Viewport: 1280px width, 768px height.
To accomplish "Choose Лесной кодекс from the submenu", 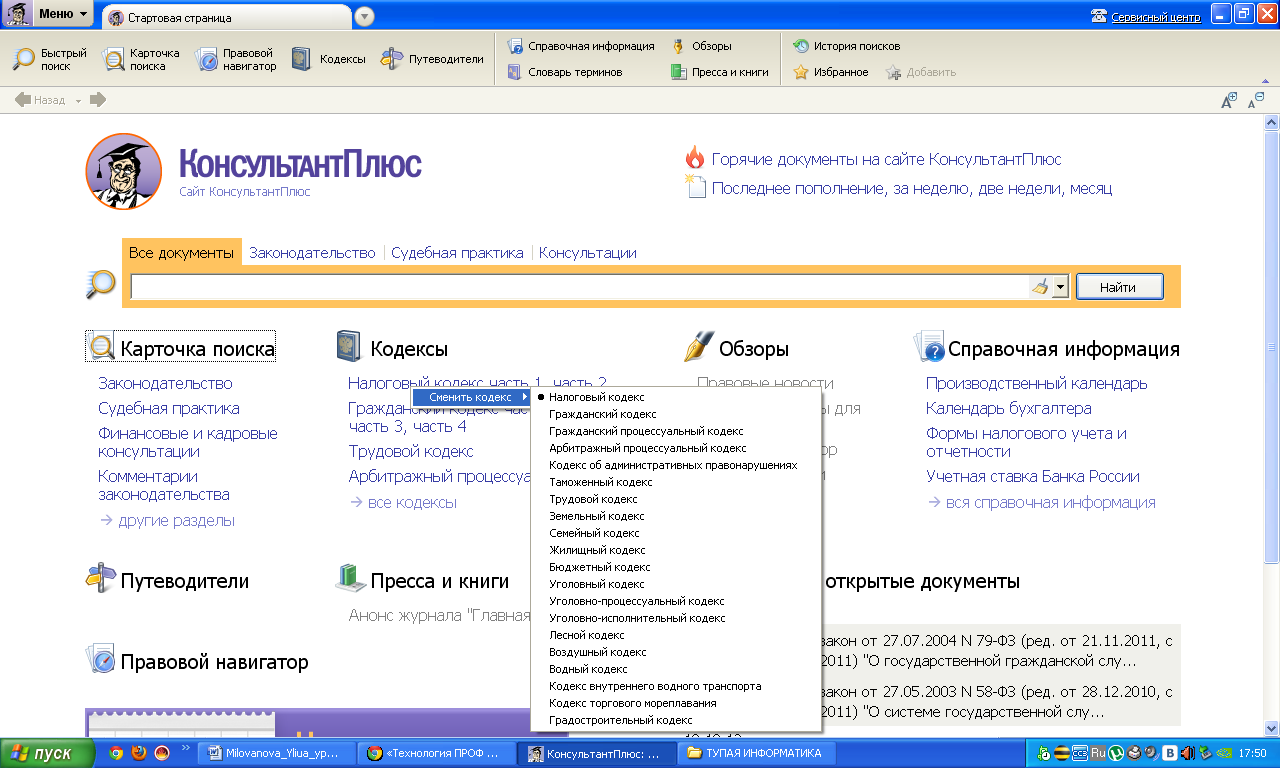I will point(677,635).
